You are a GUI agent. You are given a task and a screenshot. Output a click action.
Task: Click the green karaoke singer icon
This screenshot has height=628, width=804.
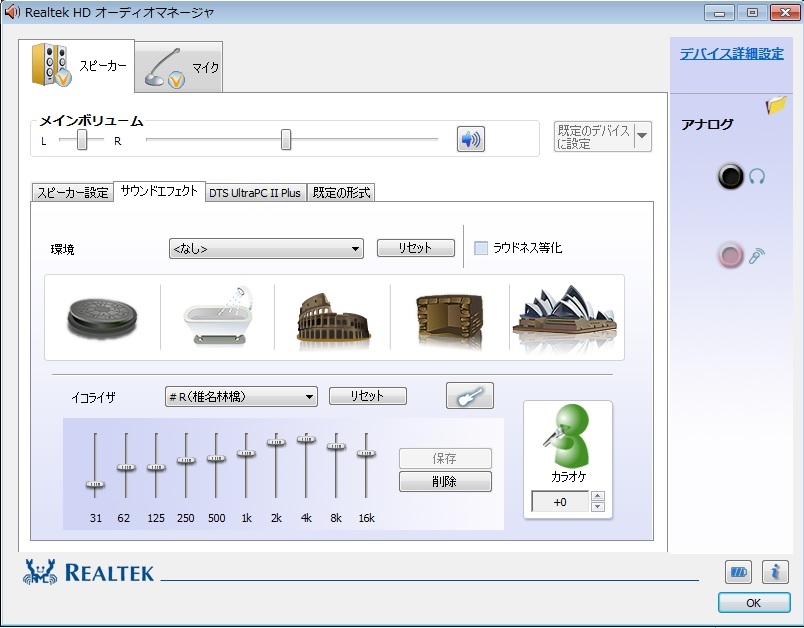(x=567, y=435)
